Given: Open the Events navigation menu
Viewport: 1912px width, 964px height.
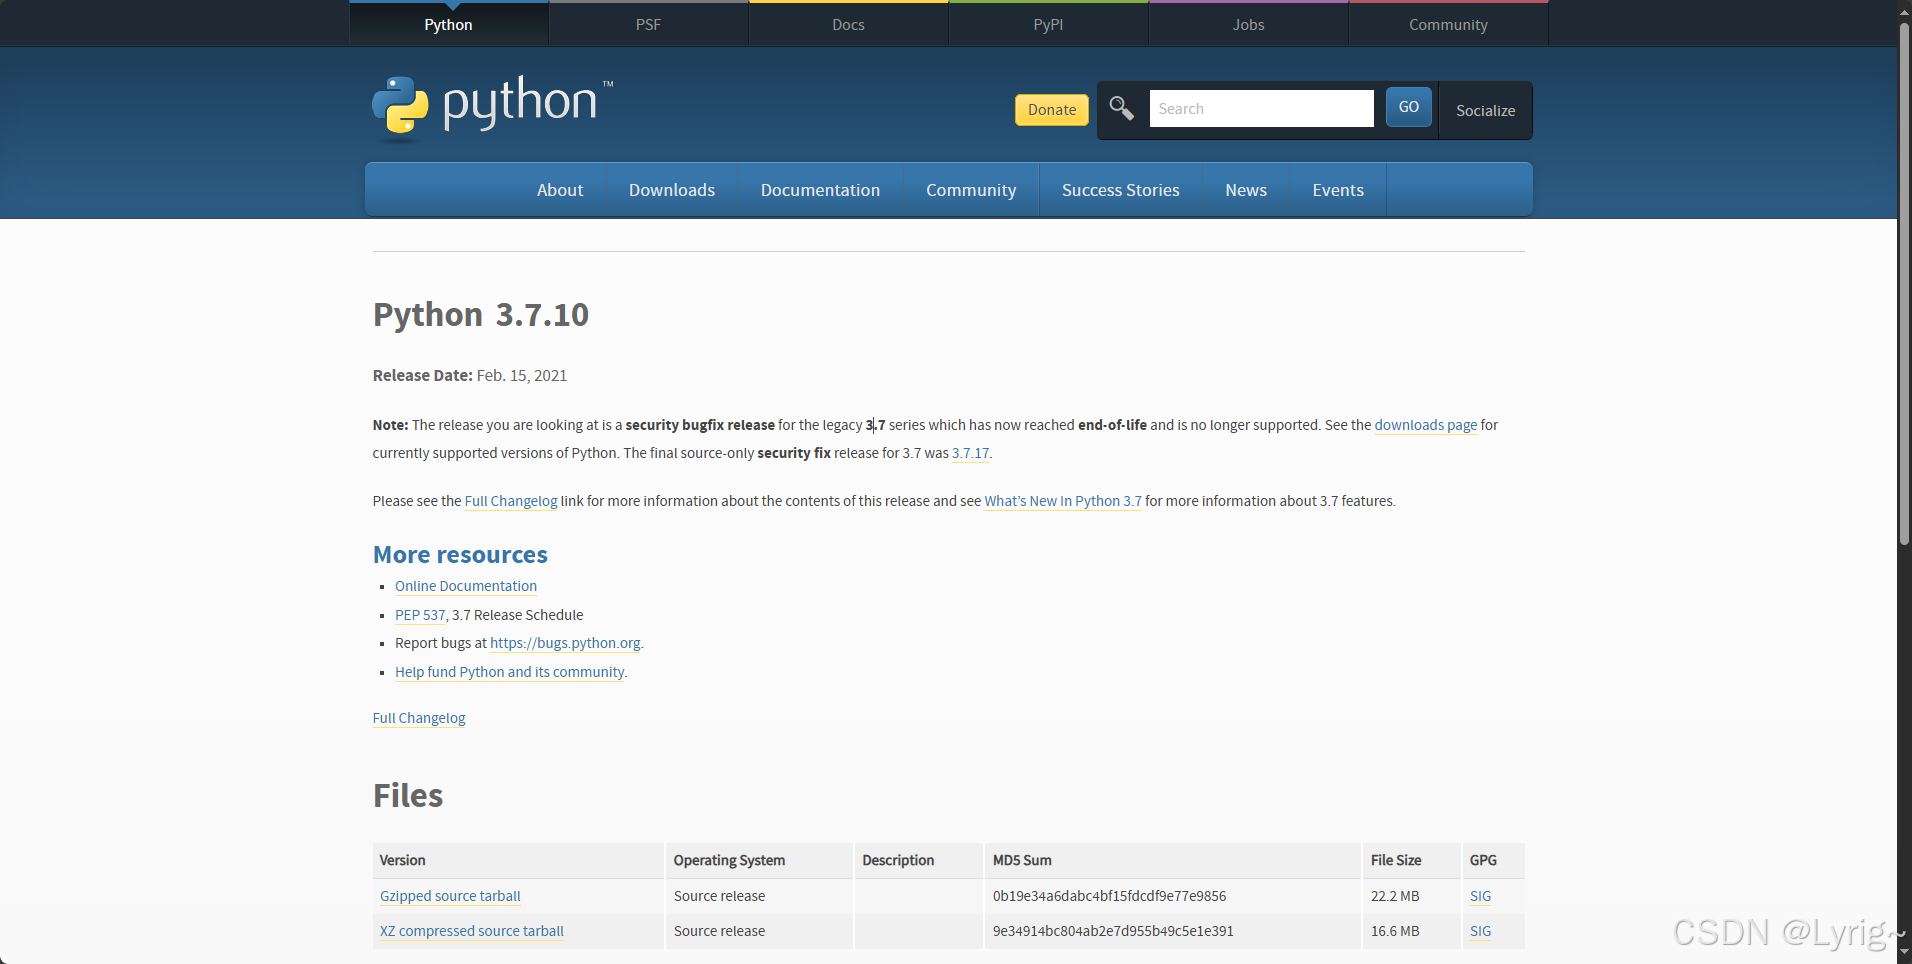Looking at the screenshot, I should (x=1338, y=190).
